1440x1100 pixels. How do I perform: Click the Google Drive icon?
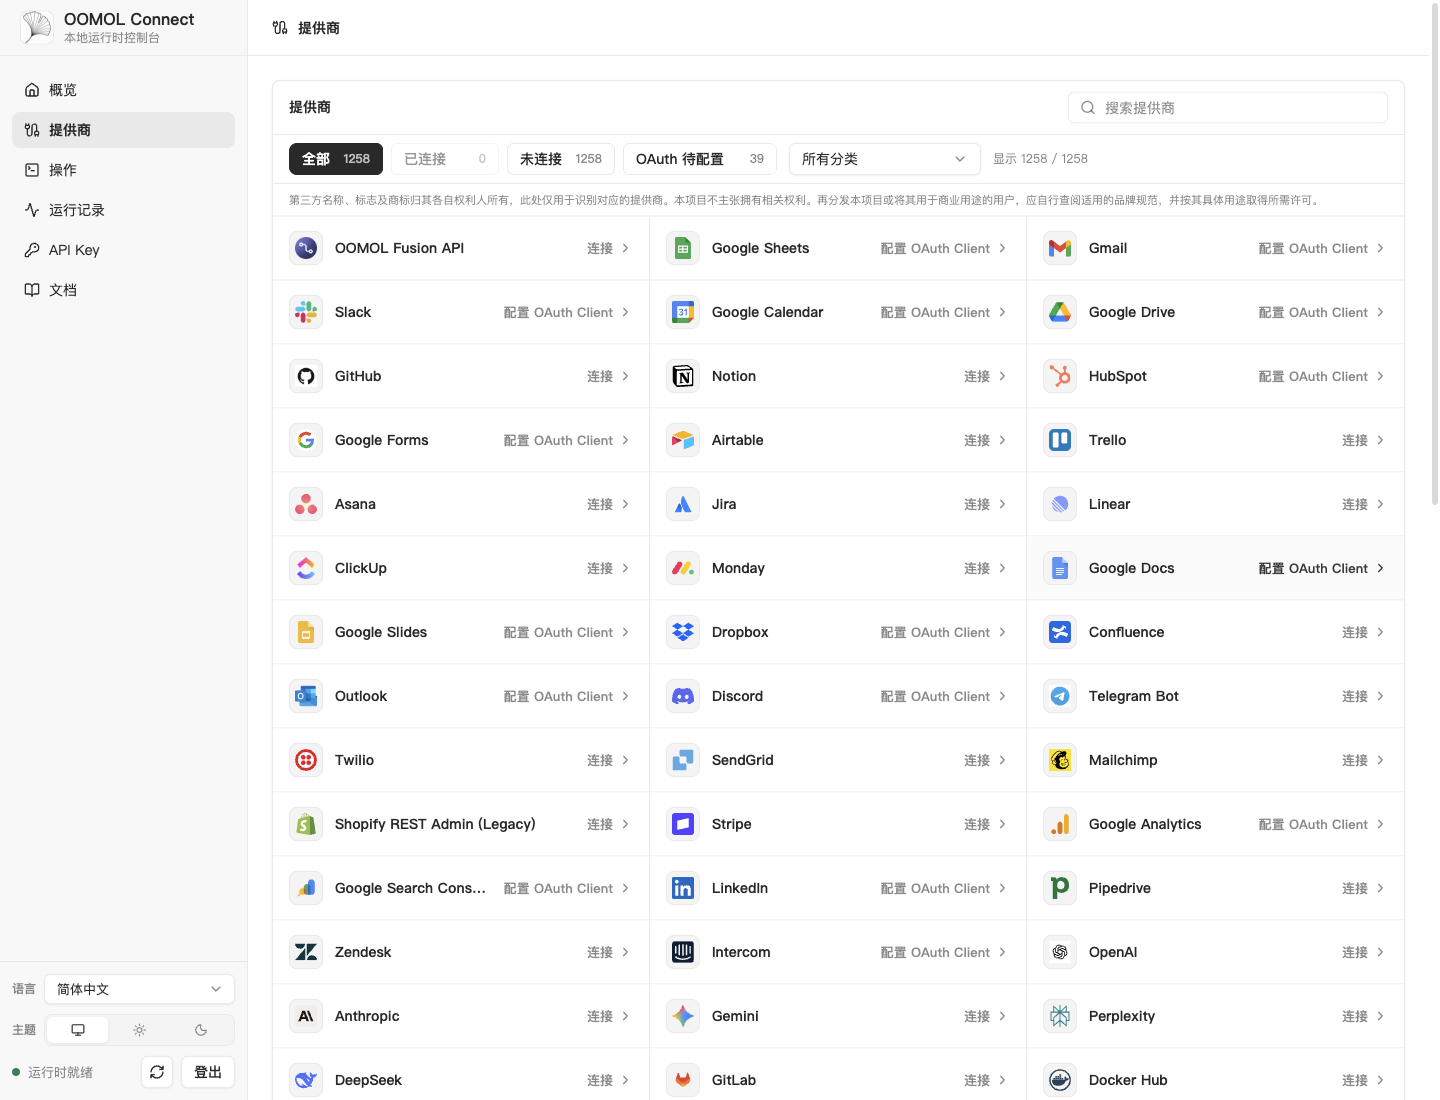point(1060,312)
